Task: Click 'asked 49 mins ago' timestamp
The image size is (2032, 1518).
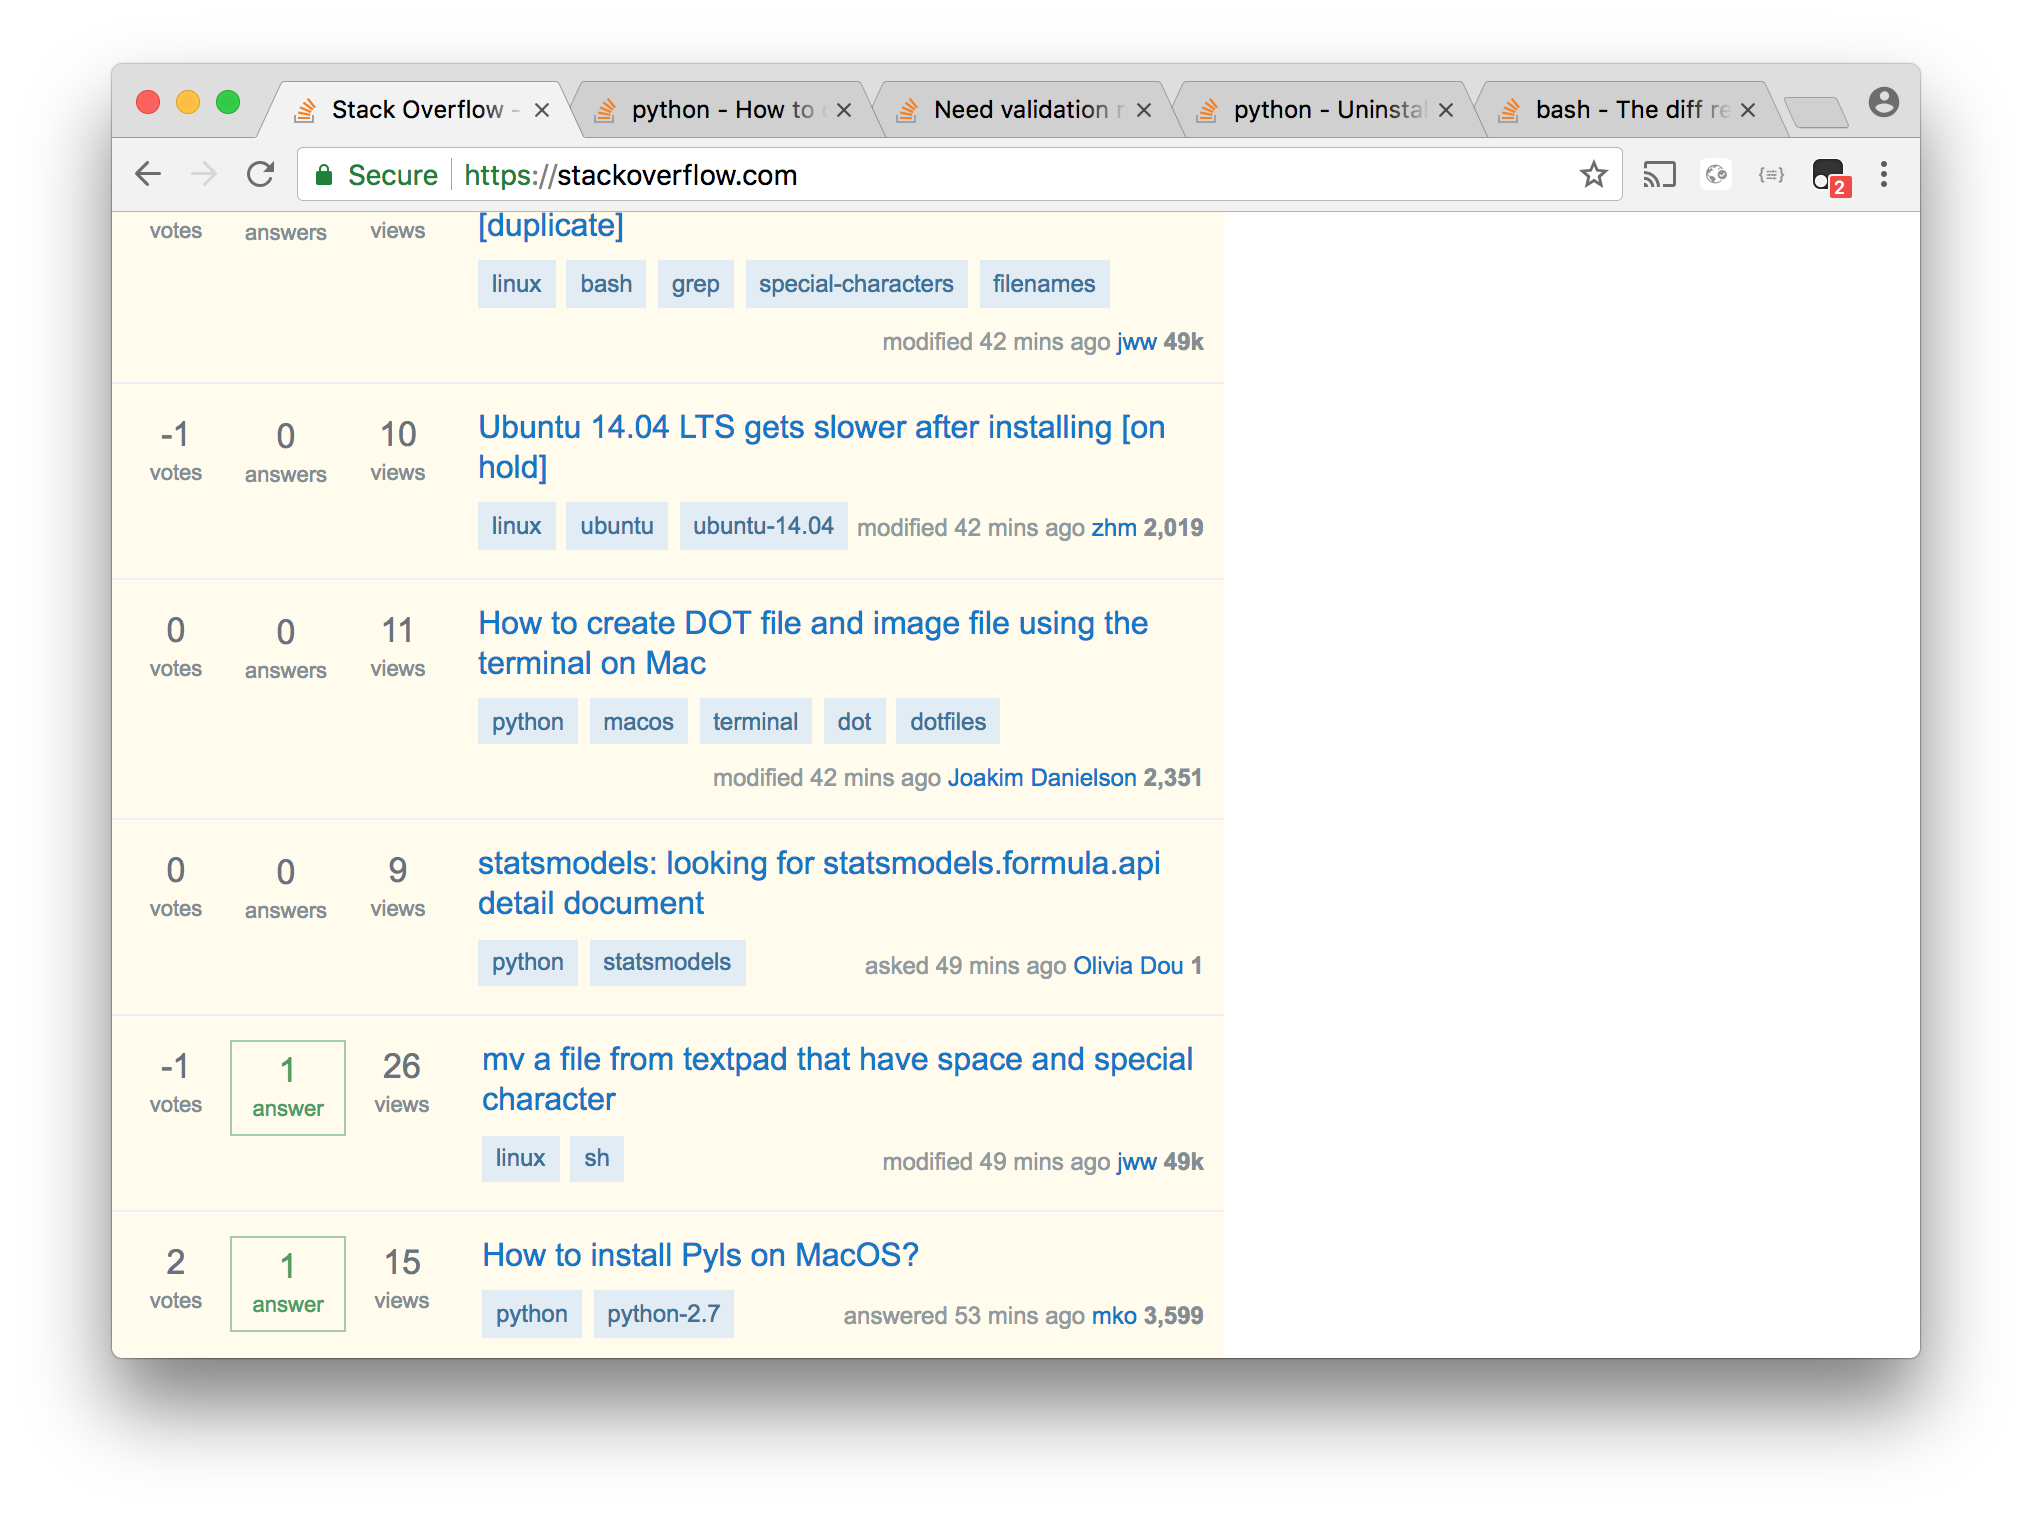Action: 965,966
